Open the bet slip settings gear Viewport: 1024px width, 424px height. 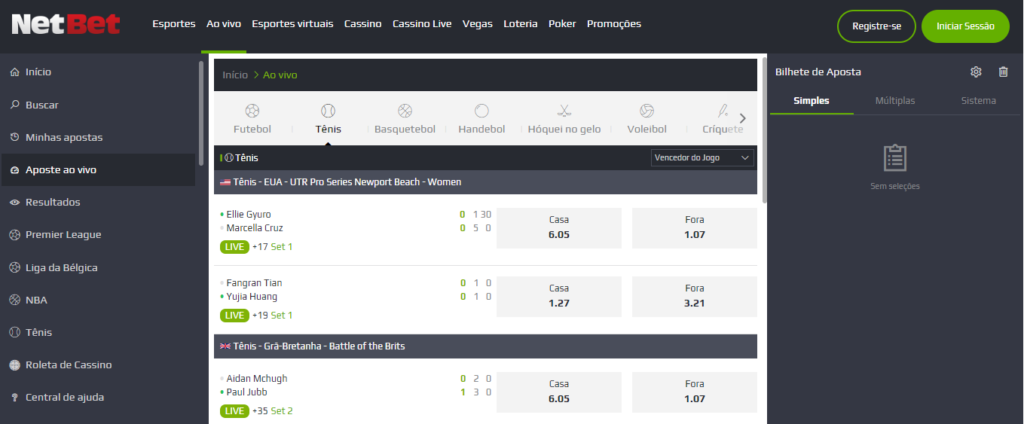(x=976, y=72)
